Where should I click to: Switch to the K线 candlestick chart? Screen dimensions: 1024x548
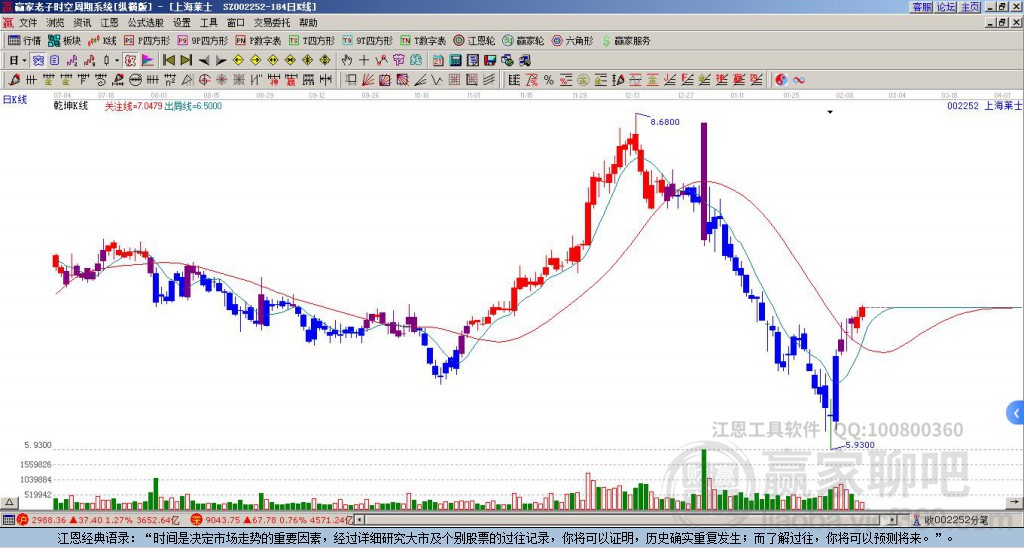coord(102,41)
